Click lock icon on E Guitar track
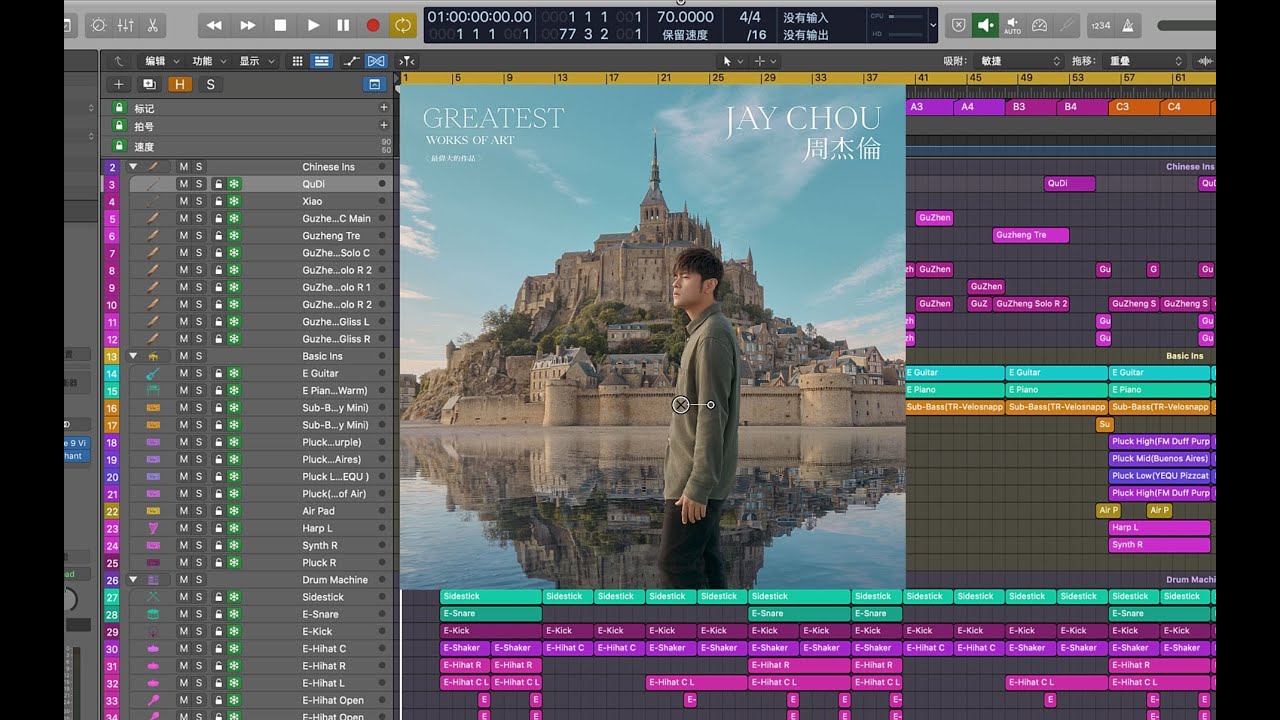Viewport: 1280px width, 720px height. [x=218, y=373]
